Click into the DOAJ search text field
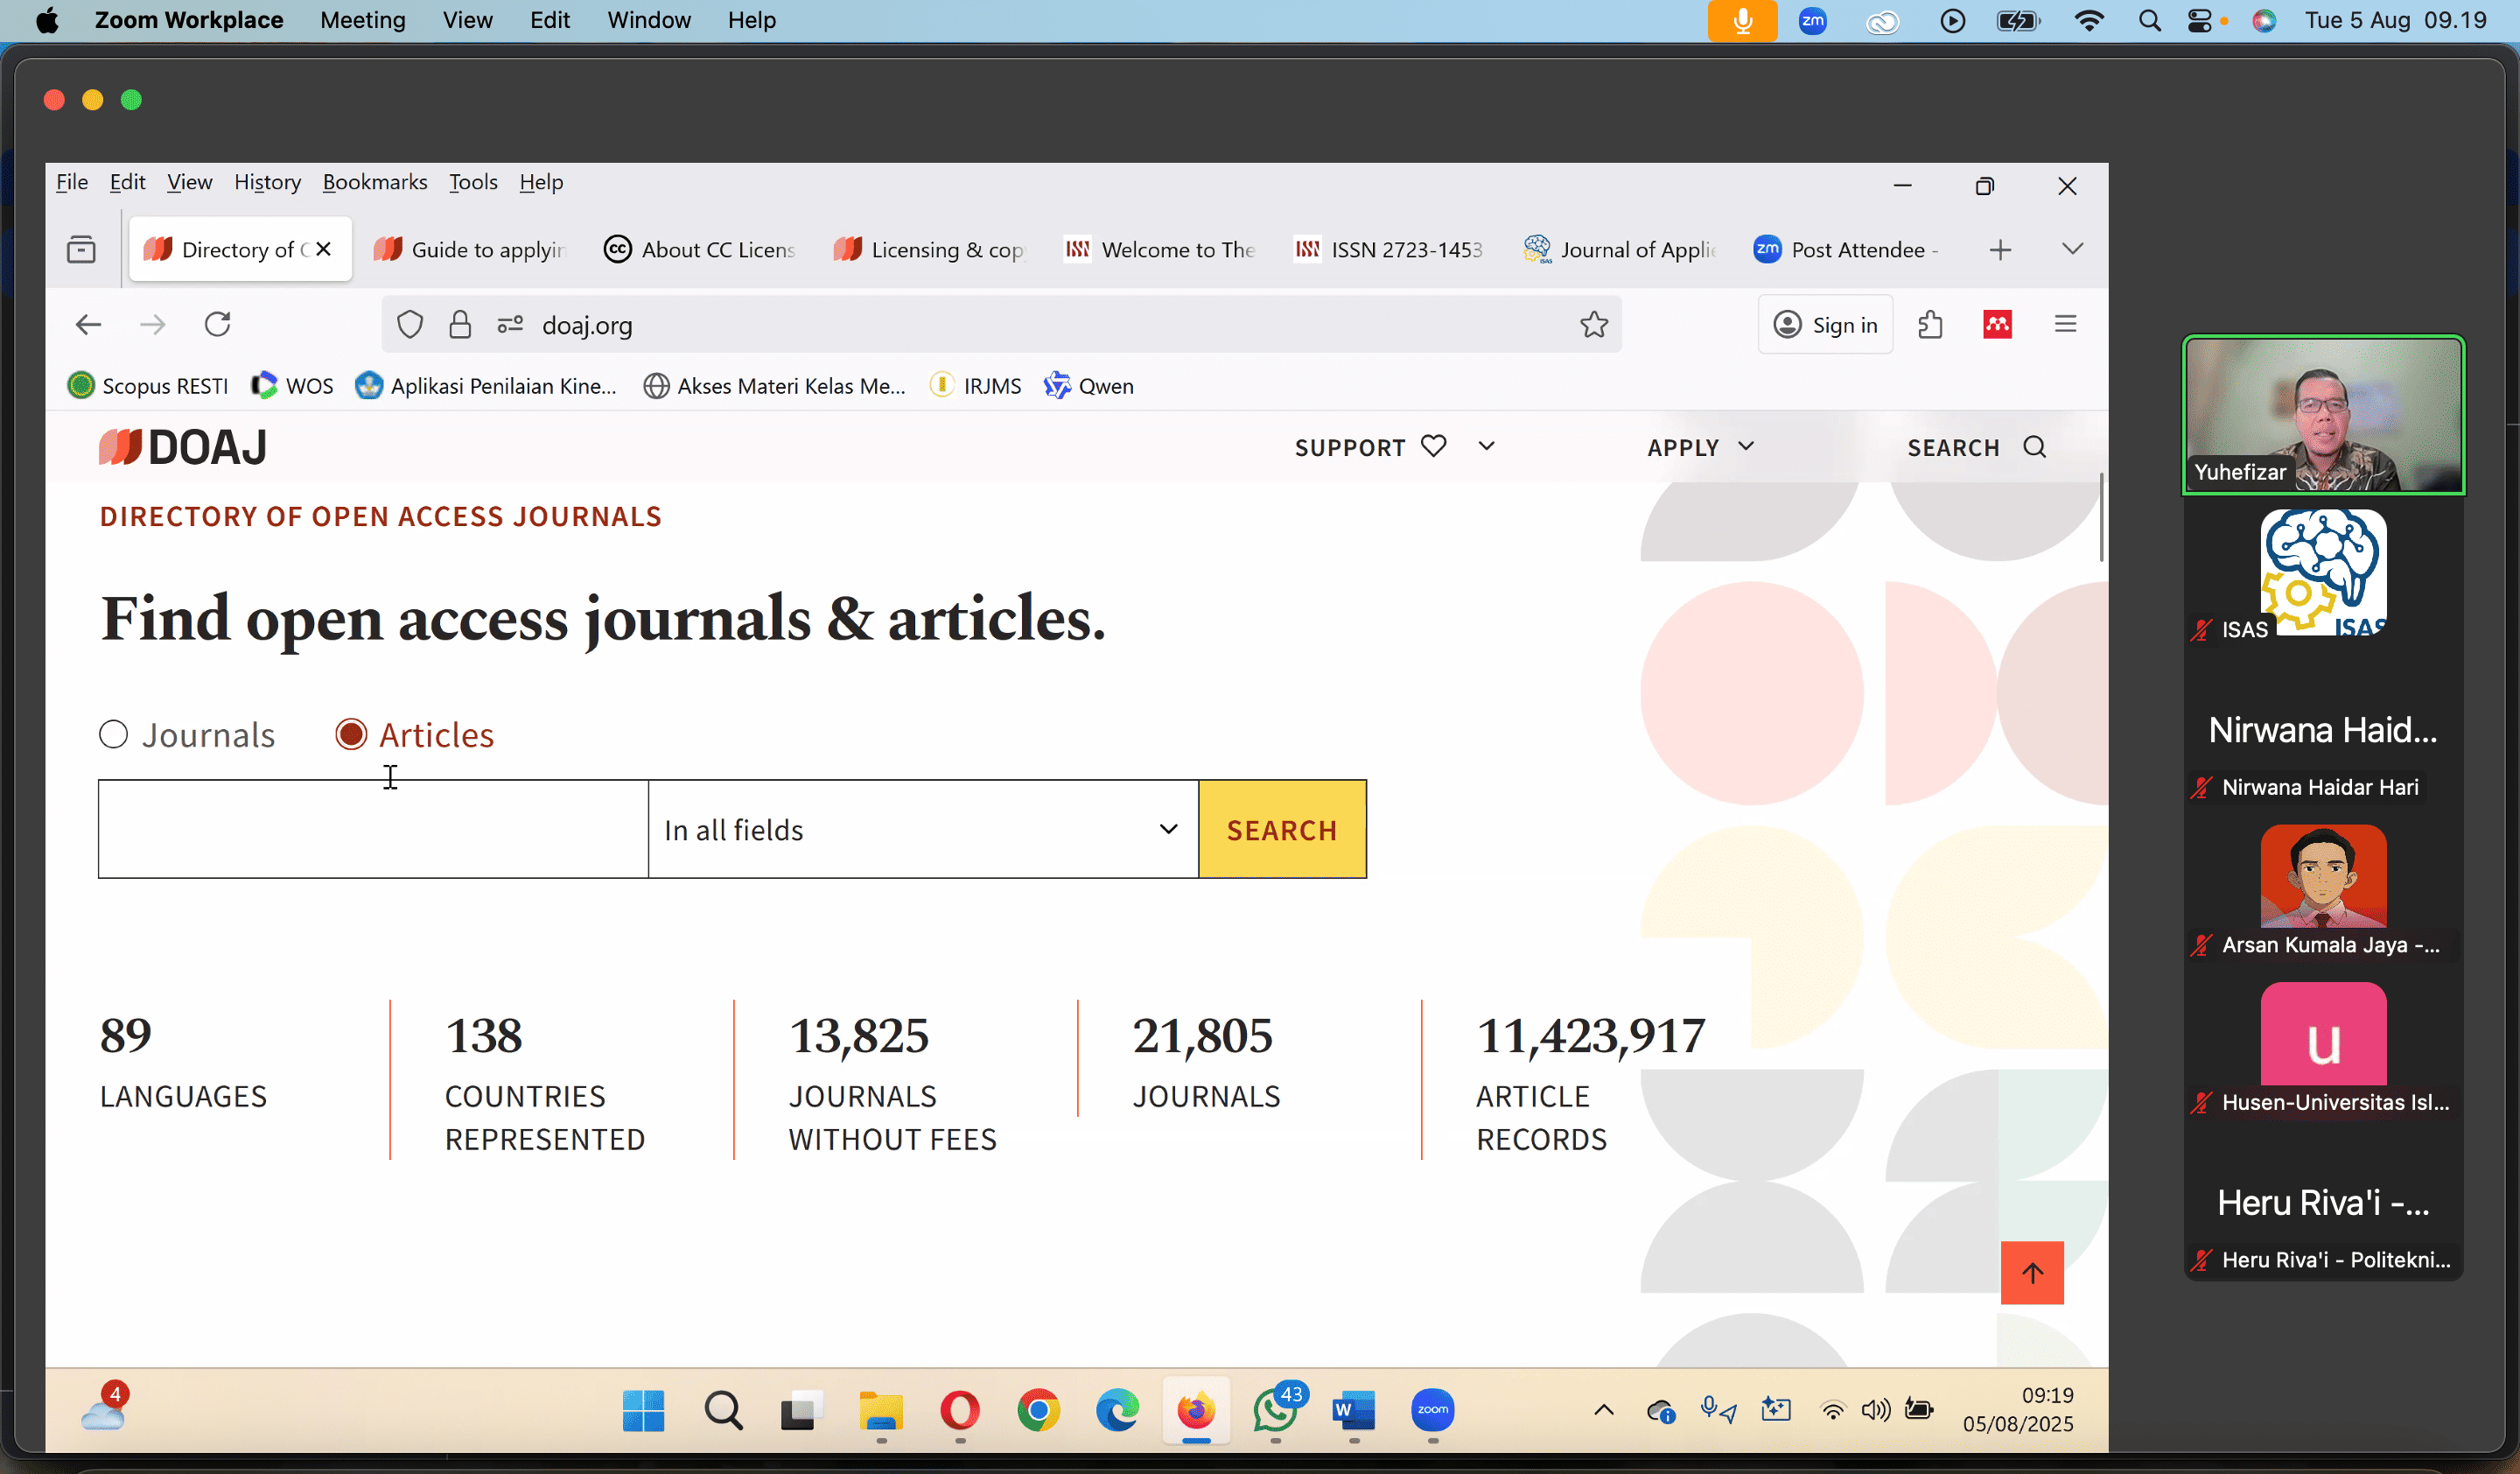 pos(373,829)
